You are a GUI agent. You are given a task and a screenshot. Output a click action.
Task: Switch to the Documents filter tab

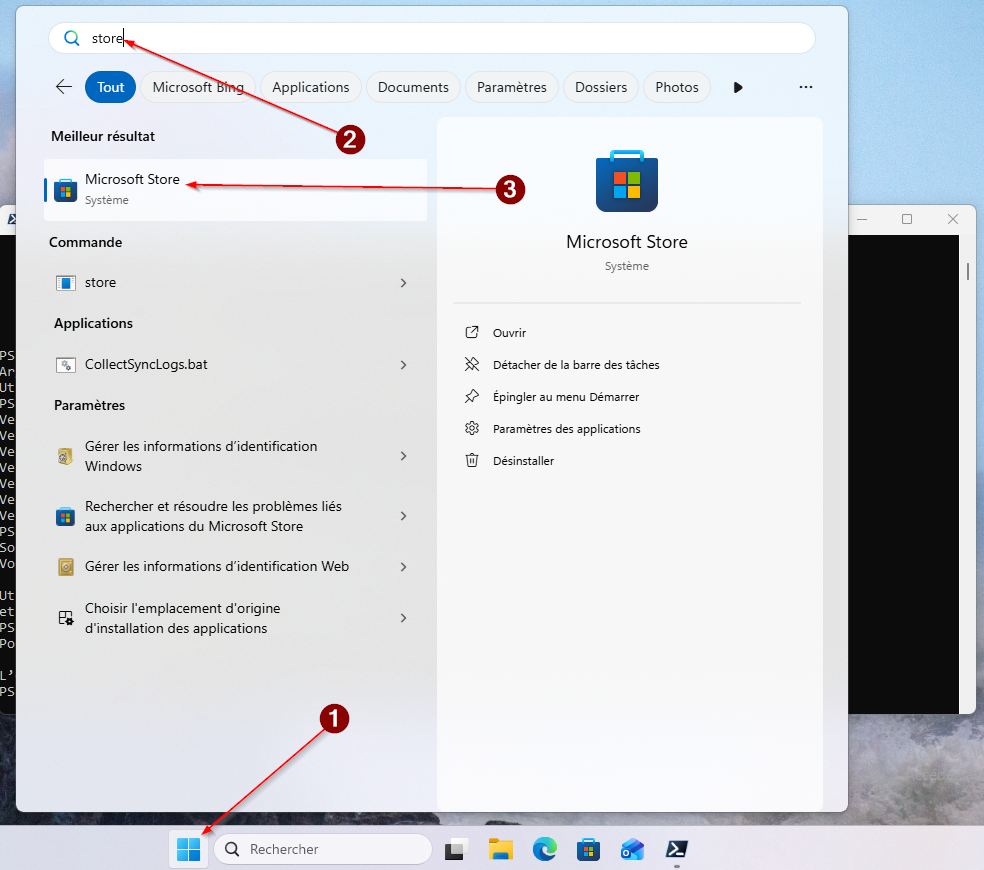413,87
